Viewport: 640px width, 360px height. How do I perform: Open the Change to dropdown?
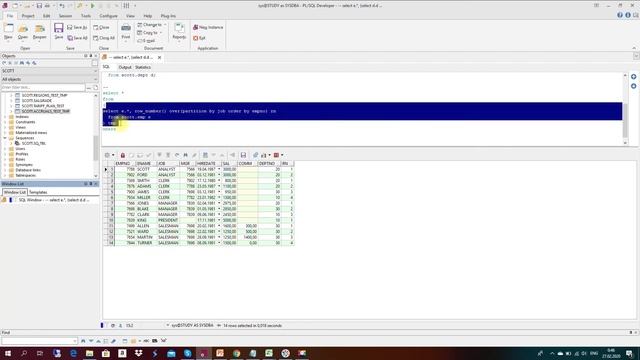pos(151,25)
